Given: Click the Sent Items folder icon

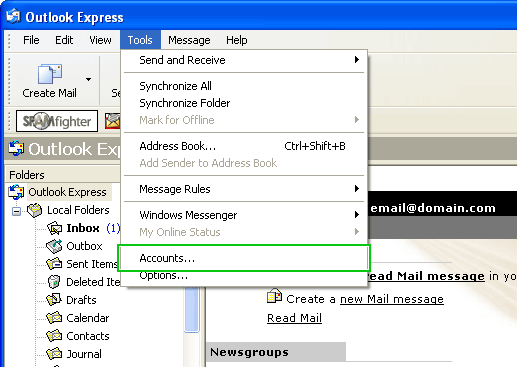Looking at the screenshot, I should (54, 264).
